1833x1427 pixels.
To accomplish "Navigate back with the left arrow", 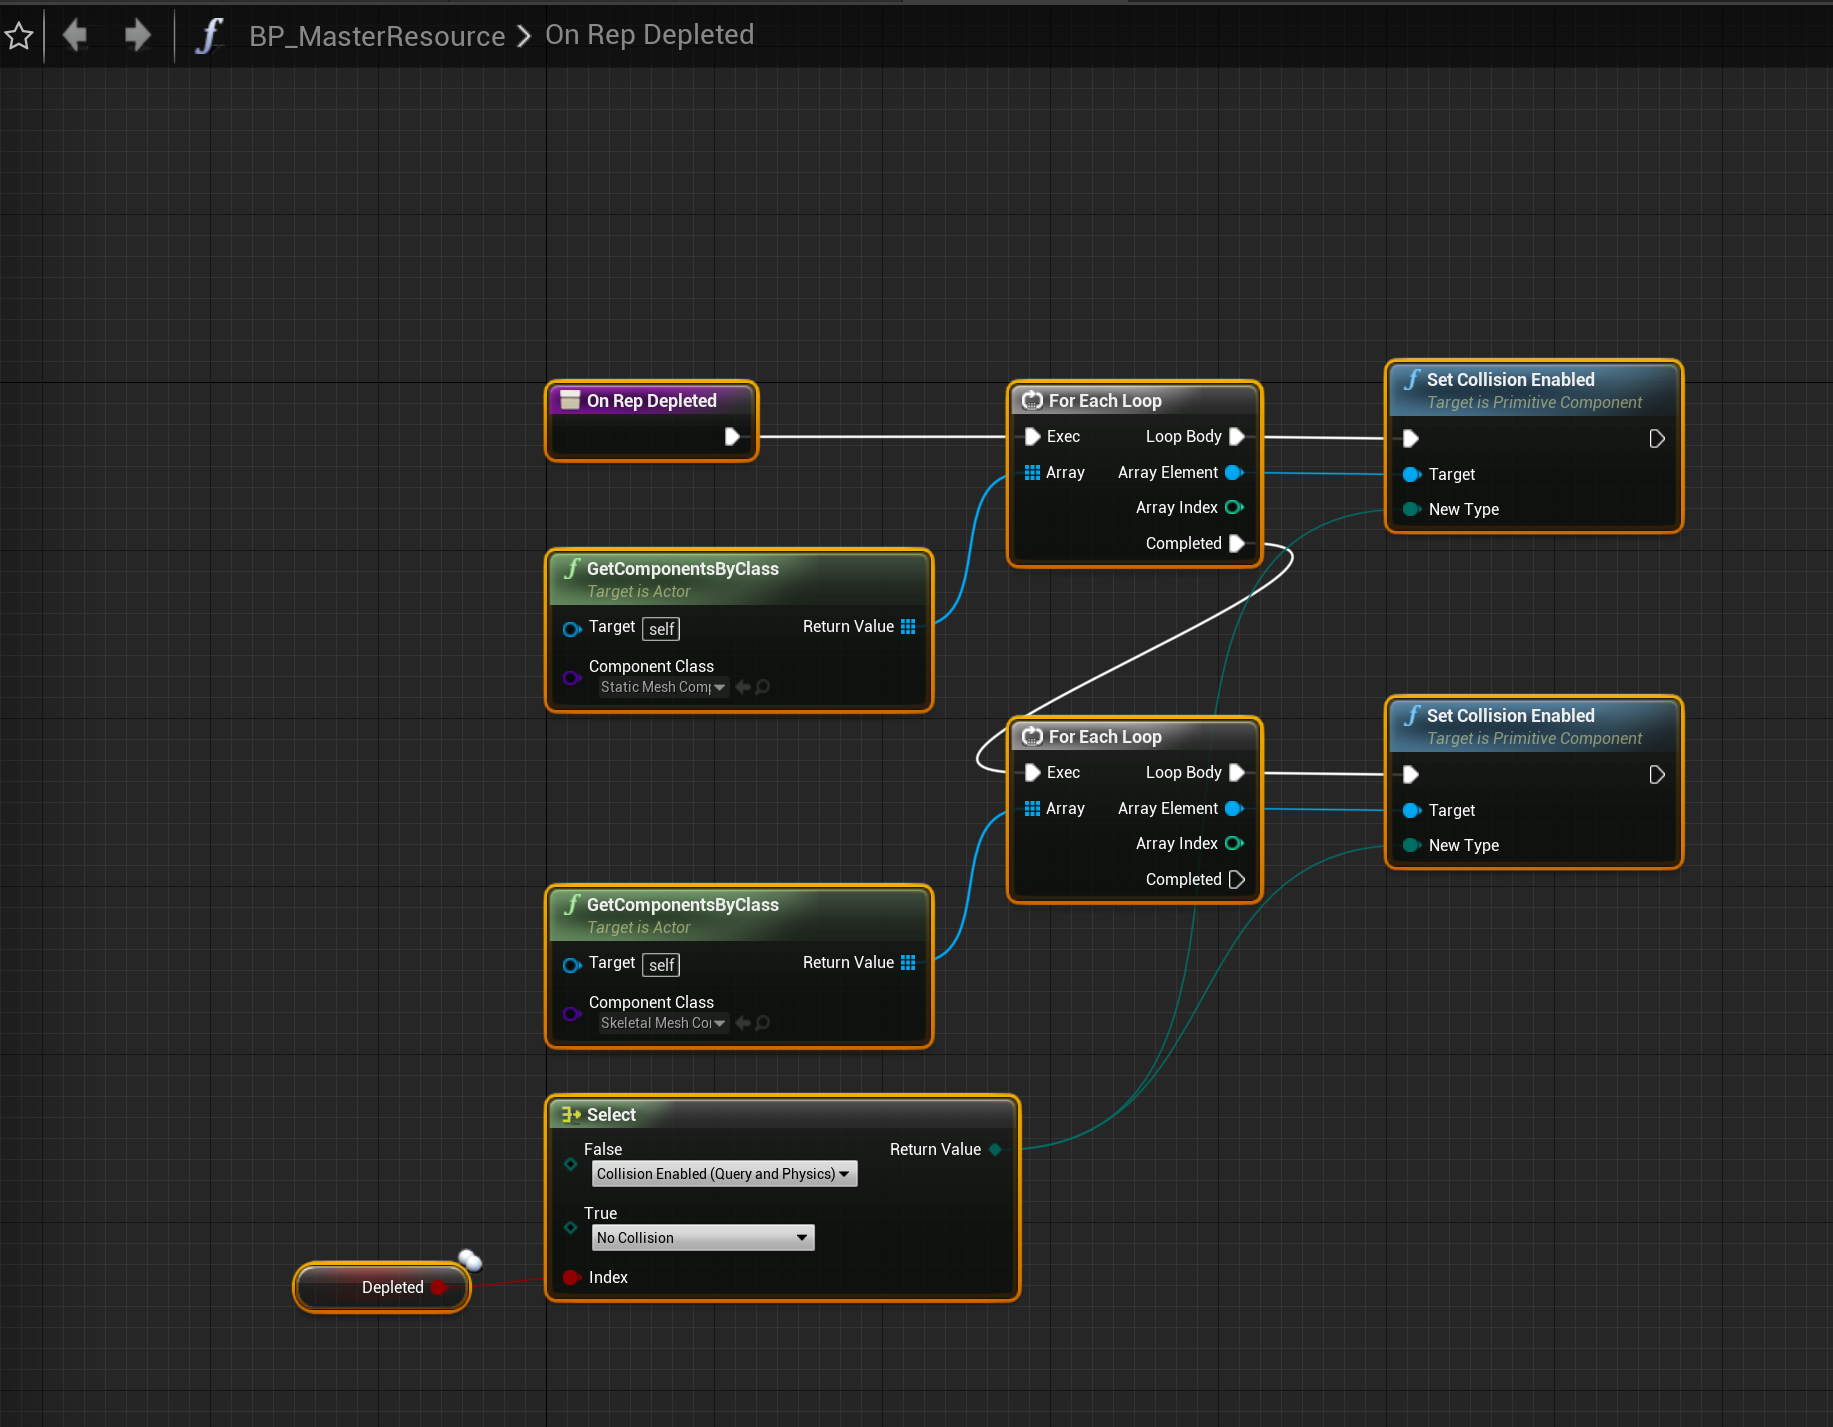I will [x=75, y=36].
